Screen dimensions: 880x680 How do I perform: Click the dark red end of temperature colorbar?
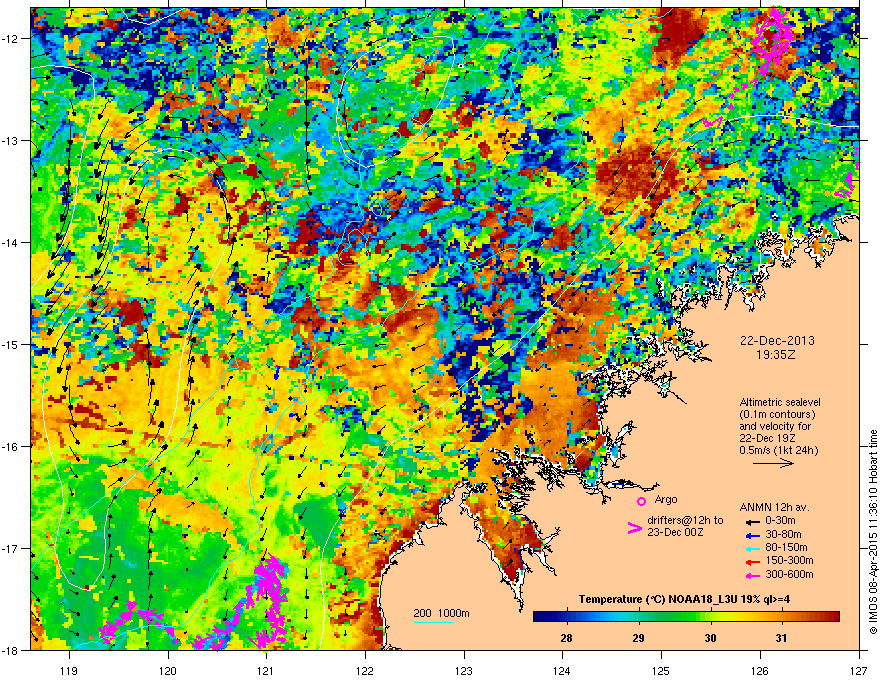tap(835, 617)
